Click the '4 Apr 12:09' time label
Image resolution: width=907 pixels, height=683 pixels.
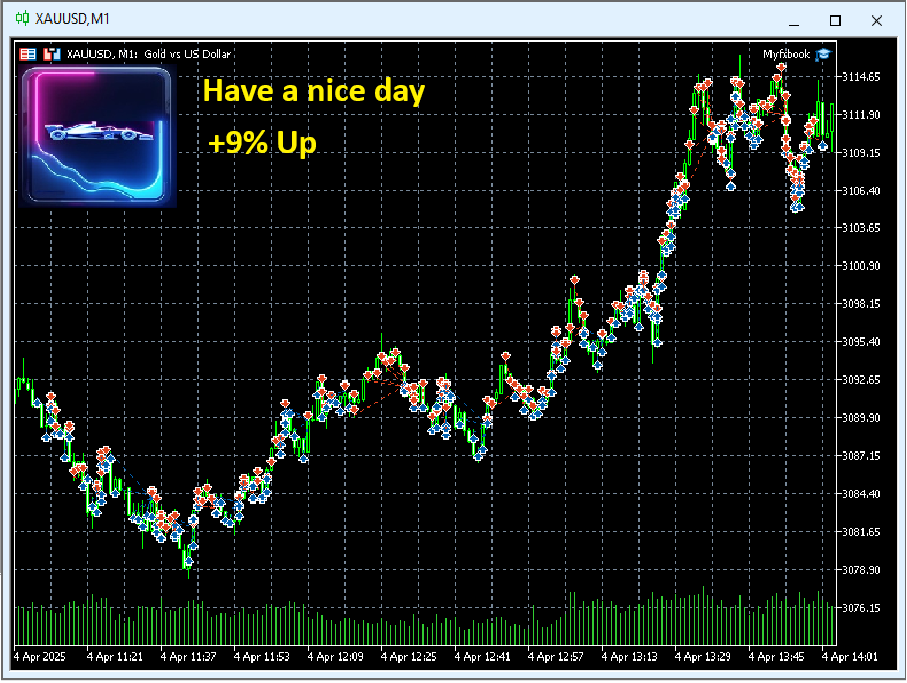click(x=335, y=657)
